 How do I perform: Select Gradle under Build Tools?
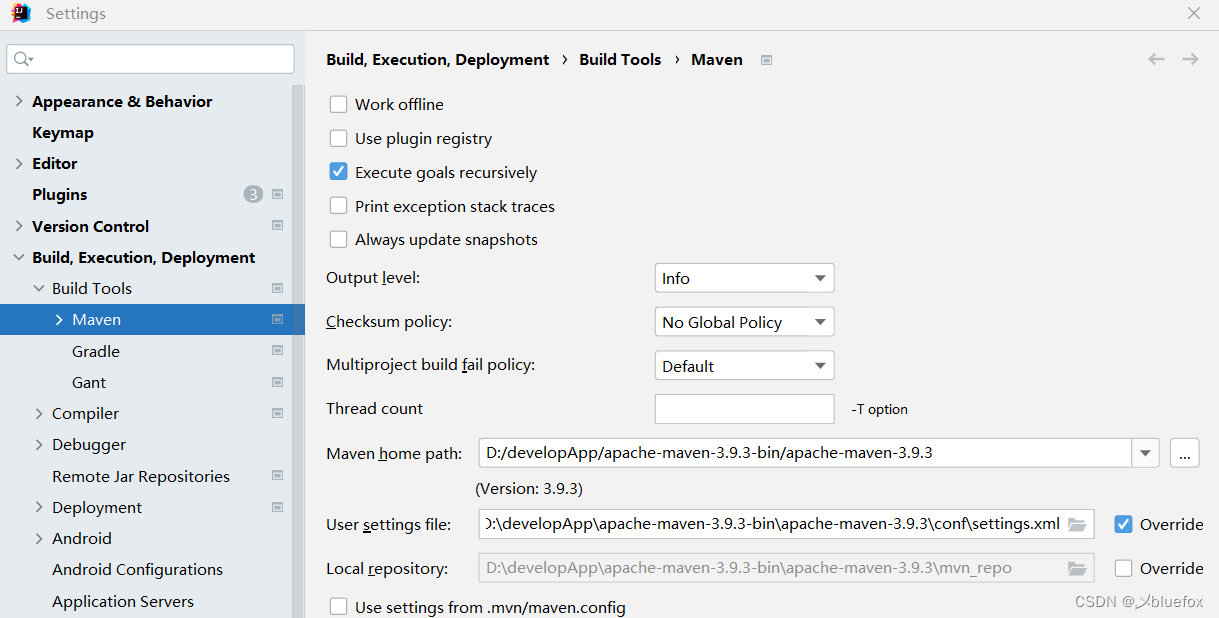point(96,351)
